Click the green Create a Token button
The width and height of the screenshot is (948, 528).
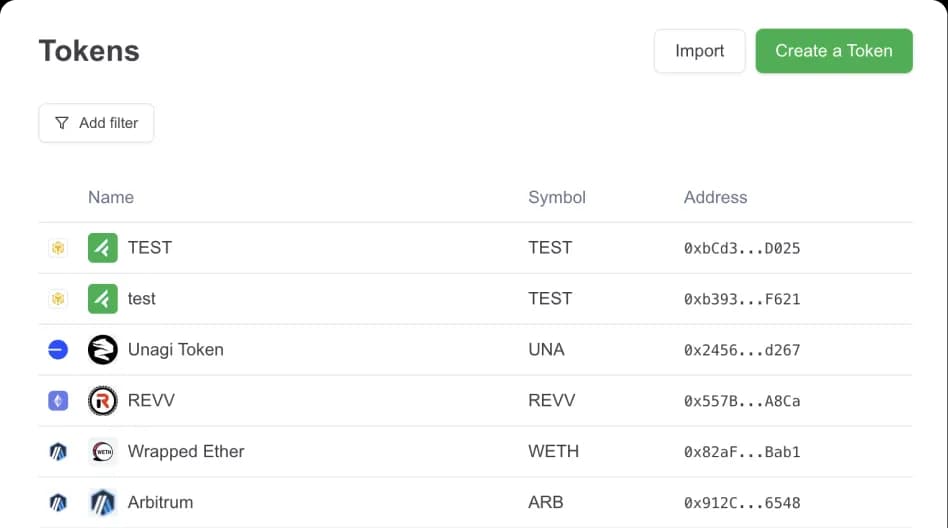[833, 51]
